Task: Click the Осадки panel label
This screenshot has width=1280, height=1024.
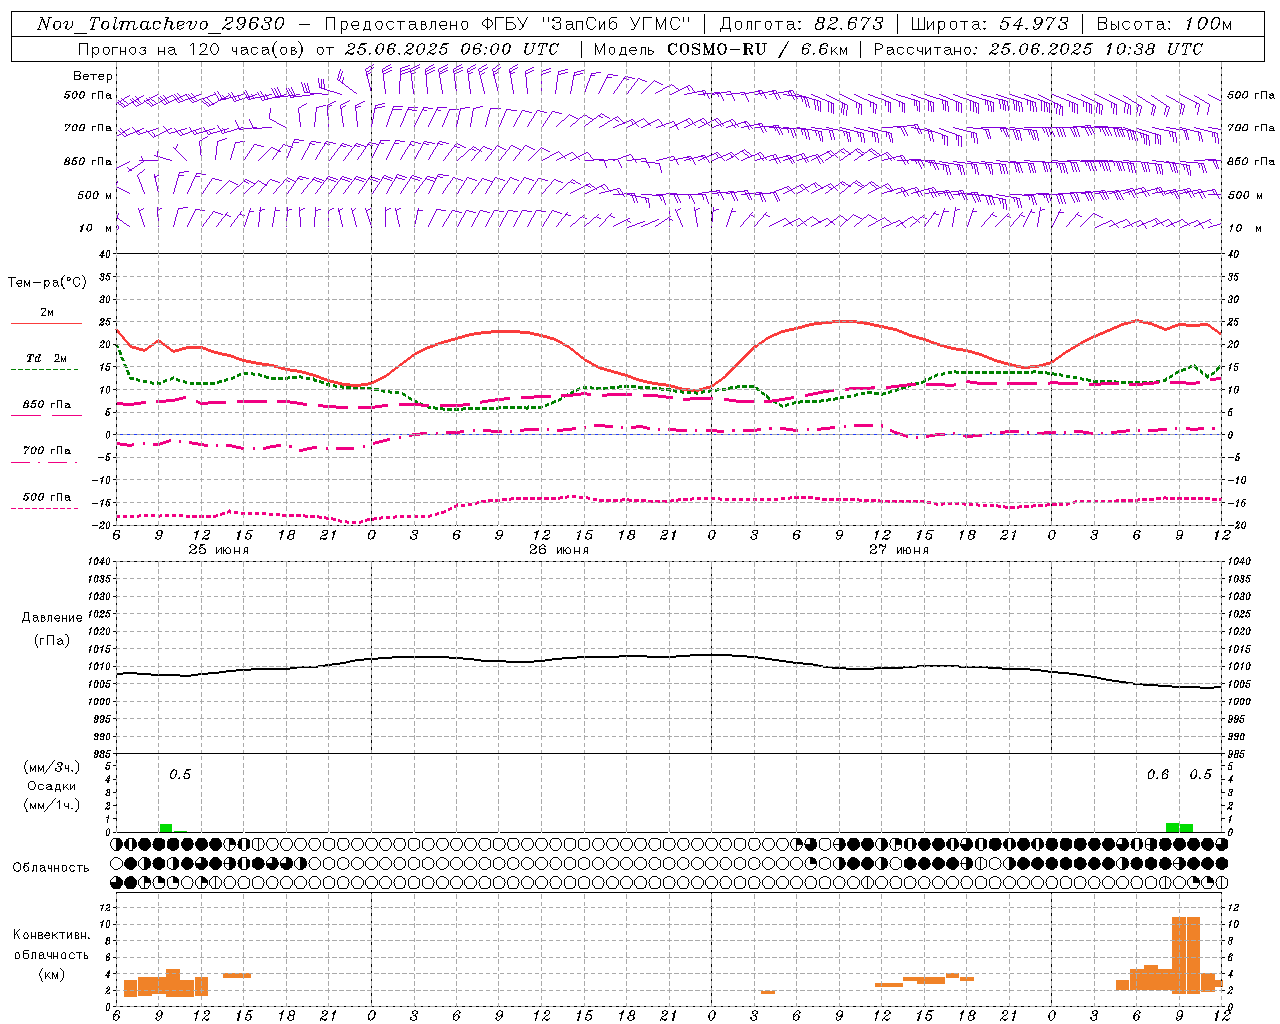Action: 52,786
